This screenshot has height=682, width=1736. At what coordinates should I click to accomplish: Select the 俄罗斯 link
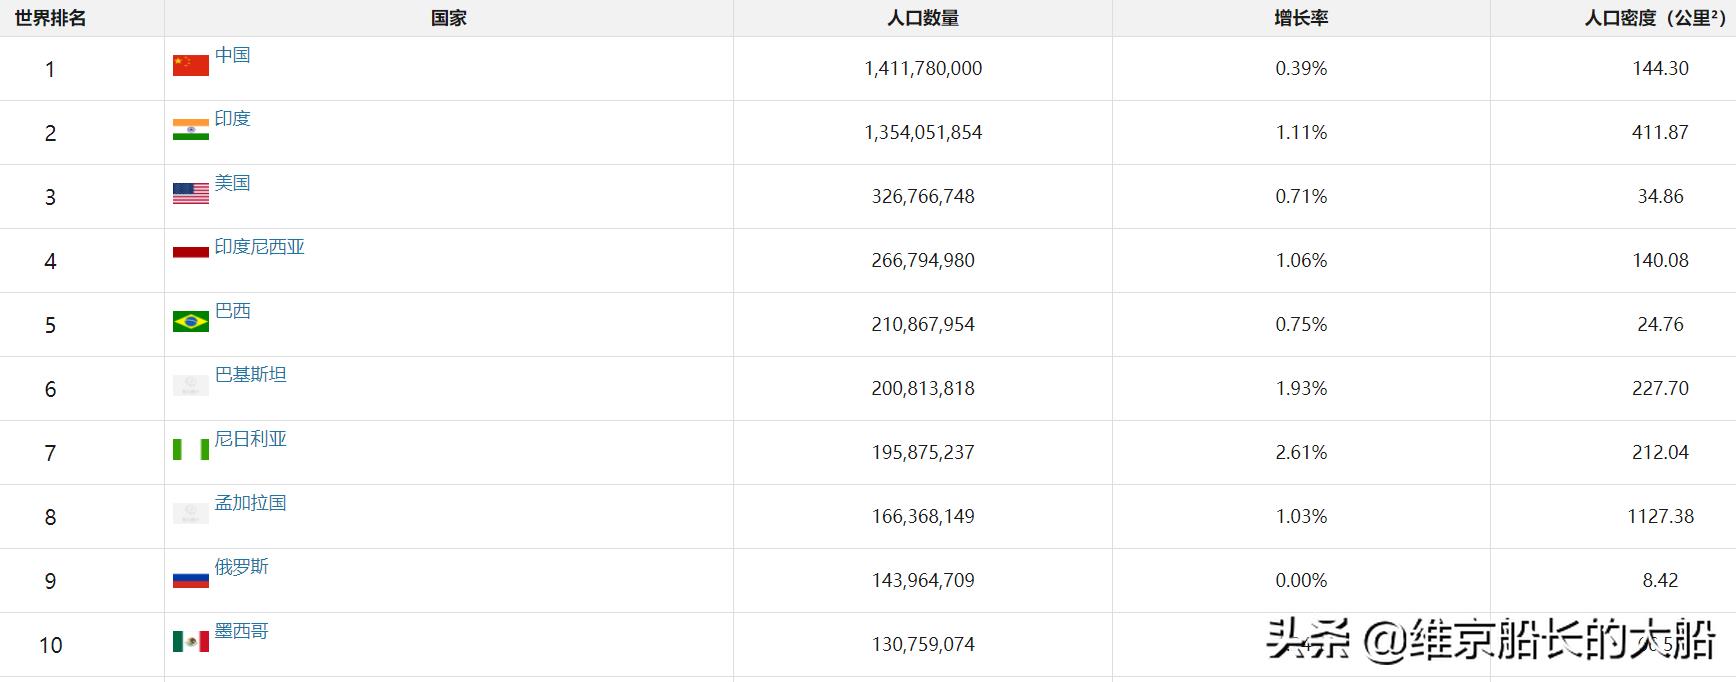[242, 567]
